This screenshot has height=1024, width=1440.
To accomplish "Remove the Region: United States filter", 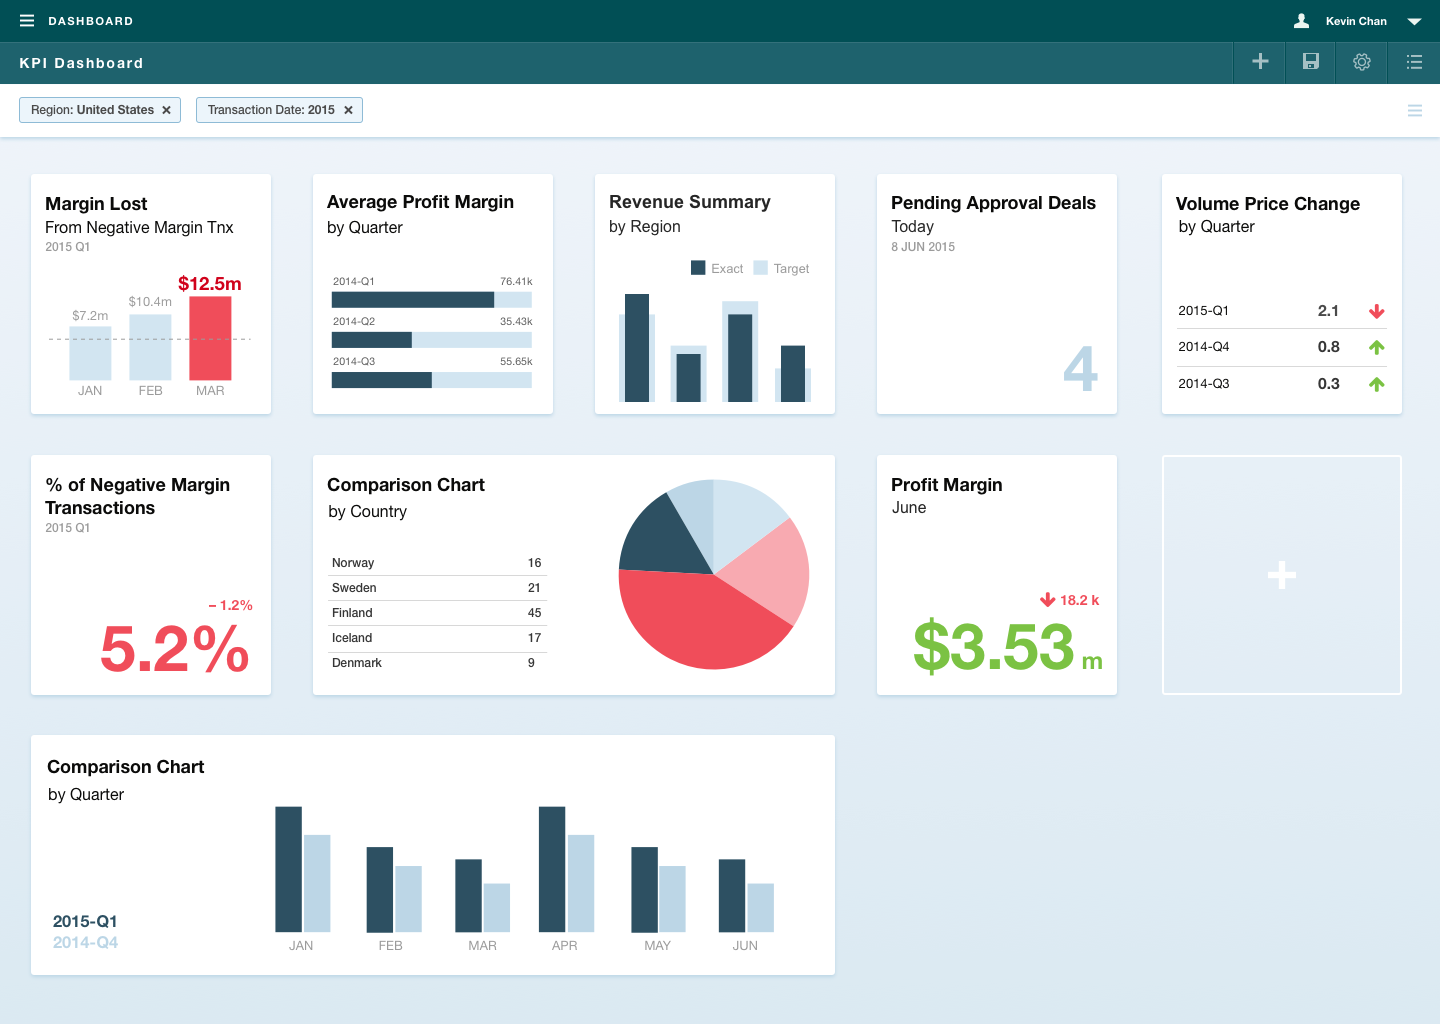I will coord(167,110).
